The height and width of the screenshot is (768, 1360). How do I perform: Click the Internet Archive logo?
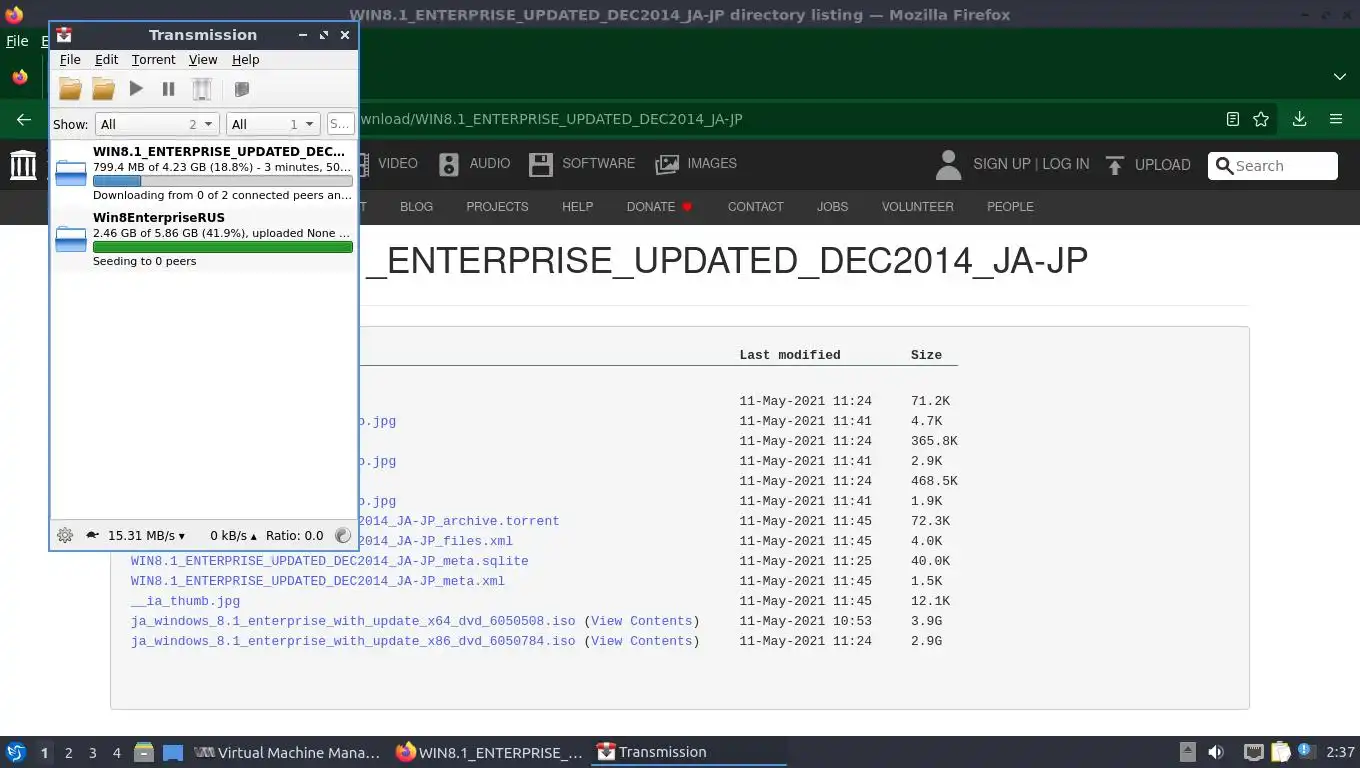tap(23, 164)
